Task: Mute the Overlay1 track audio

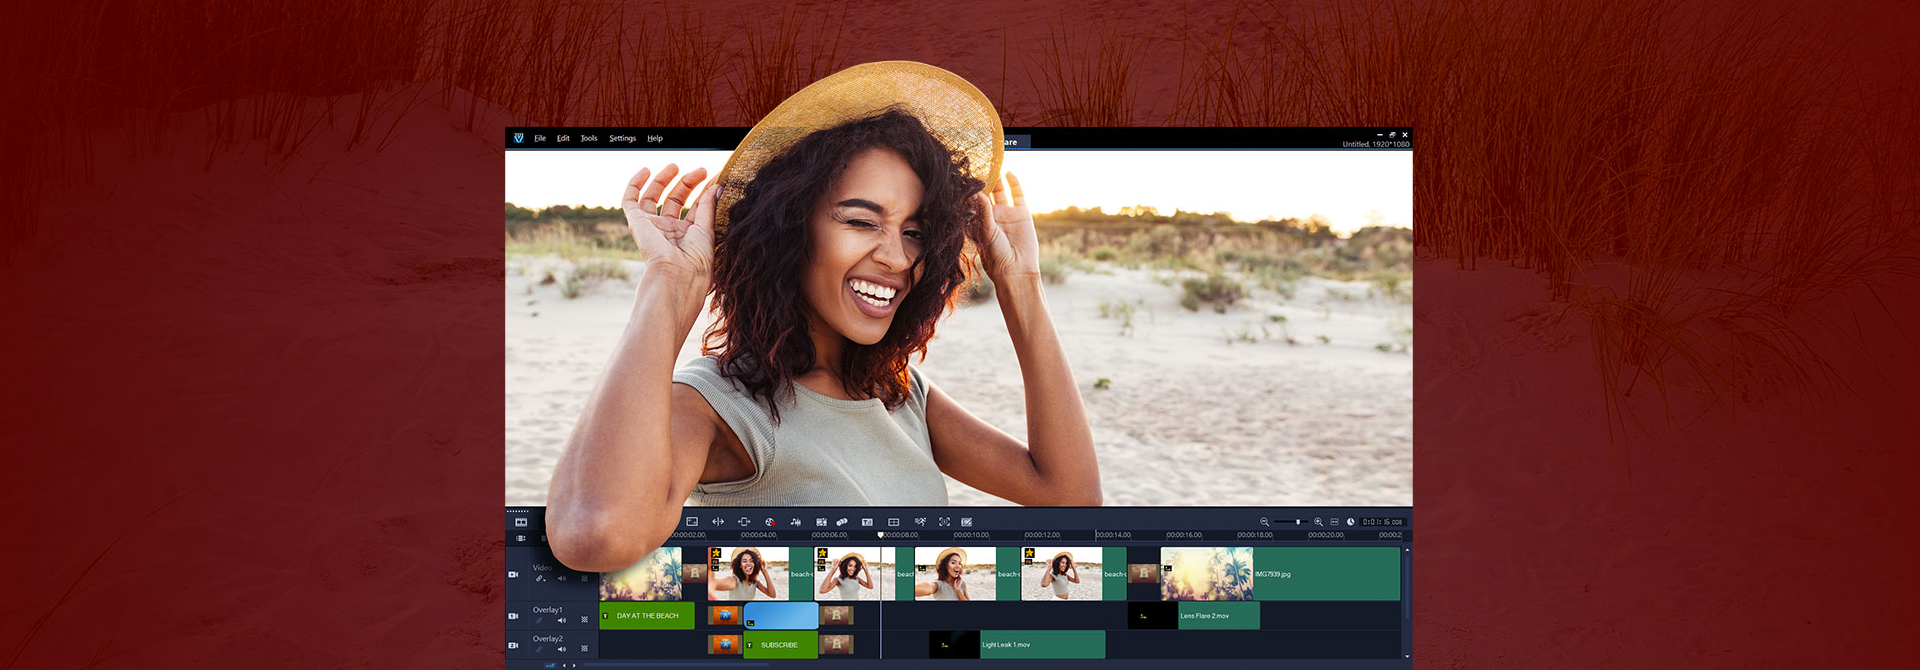Action: (x=561, y=620)
